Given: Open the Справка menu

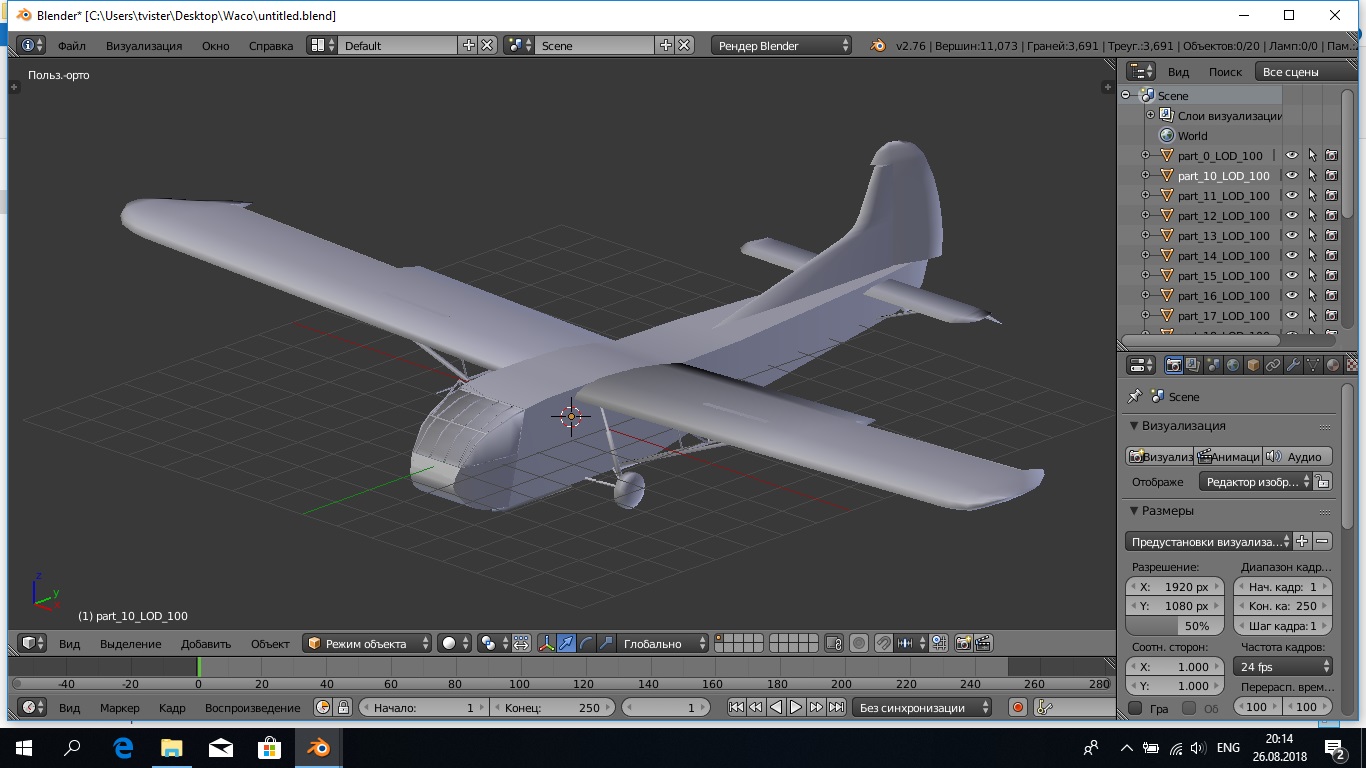Looking at the screenshot, I should (271, 45).
